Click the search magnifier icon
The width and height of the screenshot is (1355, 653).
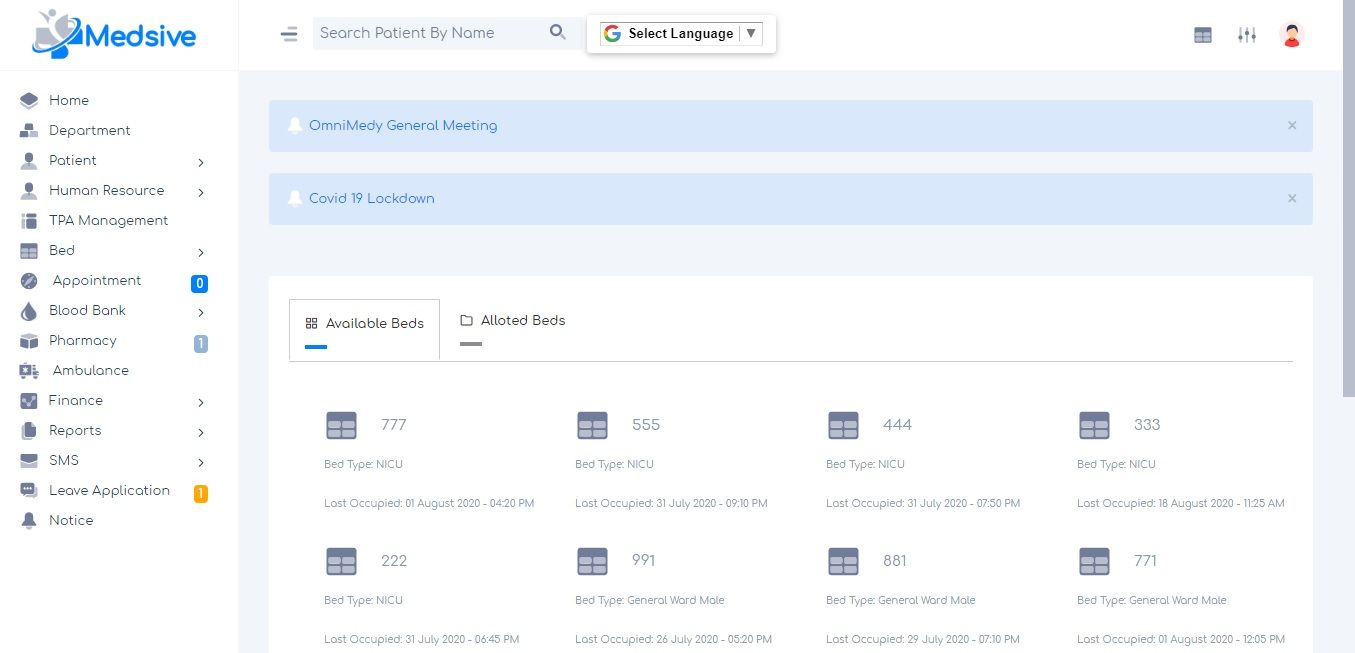(x=558, y=33)
